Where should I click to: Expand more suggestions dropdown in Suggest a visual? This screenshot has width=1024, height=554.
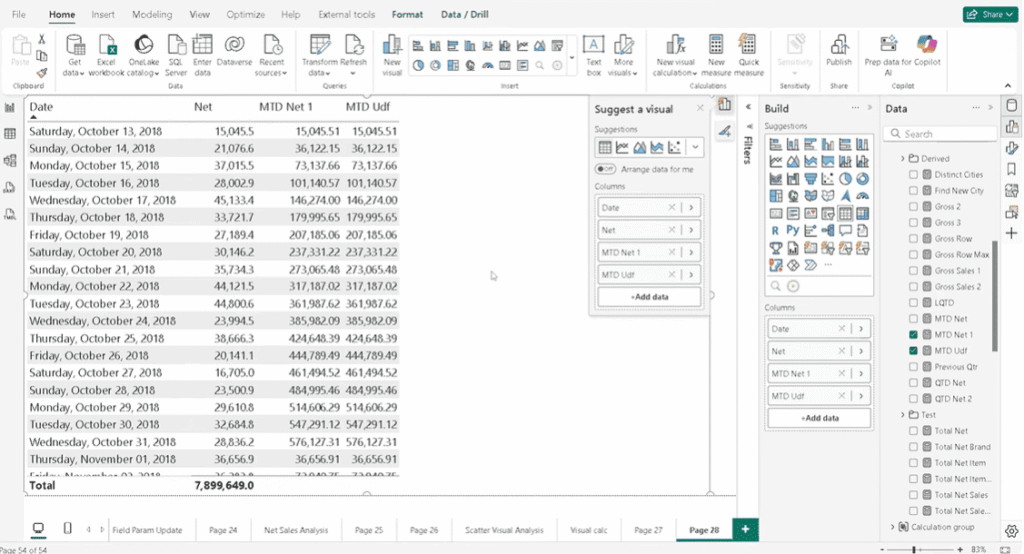pyautogui.click(x=695, y=148)
